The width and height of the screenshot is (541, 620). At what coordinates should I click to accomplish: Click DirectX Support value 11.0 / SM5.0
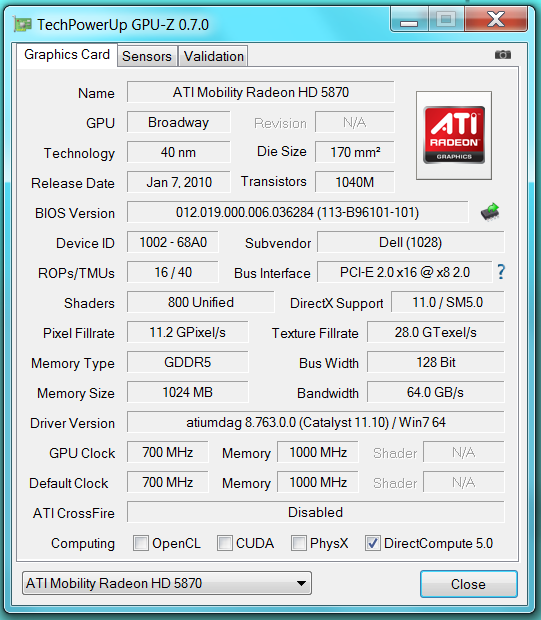point(448,302)
